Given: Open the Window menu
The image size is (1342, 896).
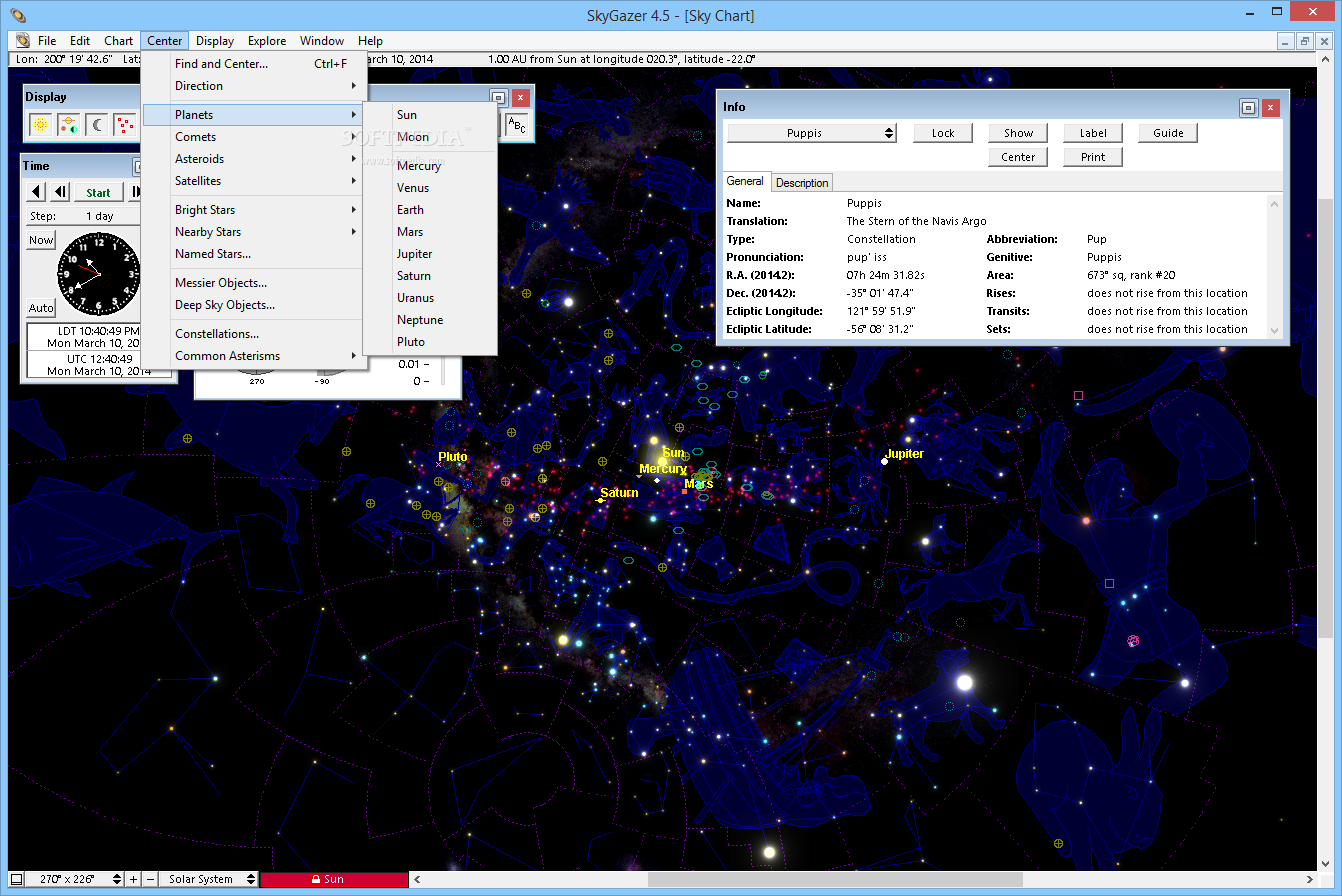Looking at the screenshot, I should pyautogui.click(x=322, y=41).
